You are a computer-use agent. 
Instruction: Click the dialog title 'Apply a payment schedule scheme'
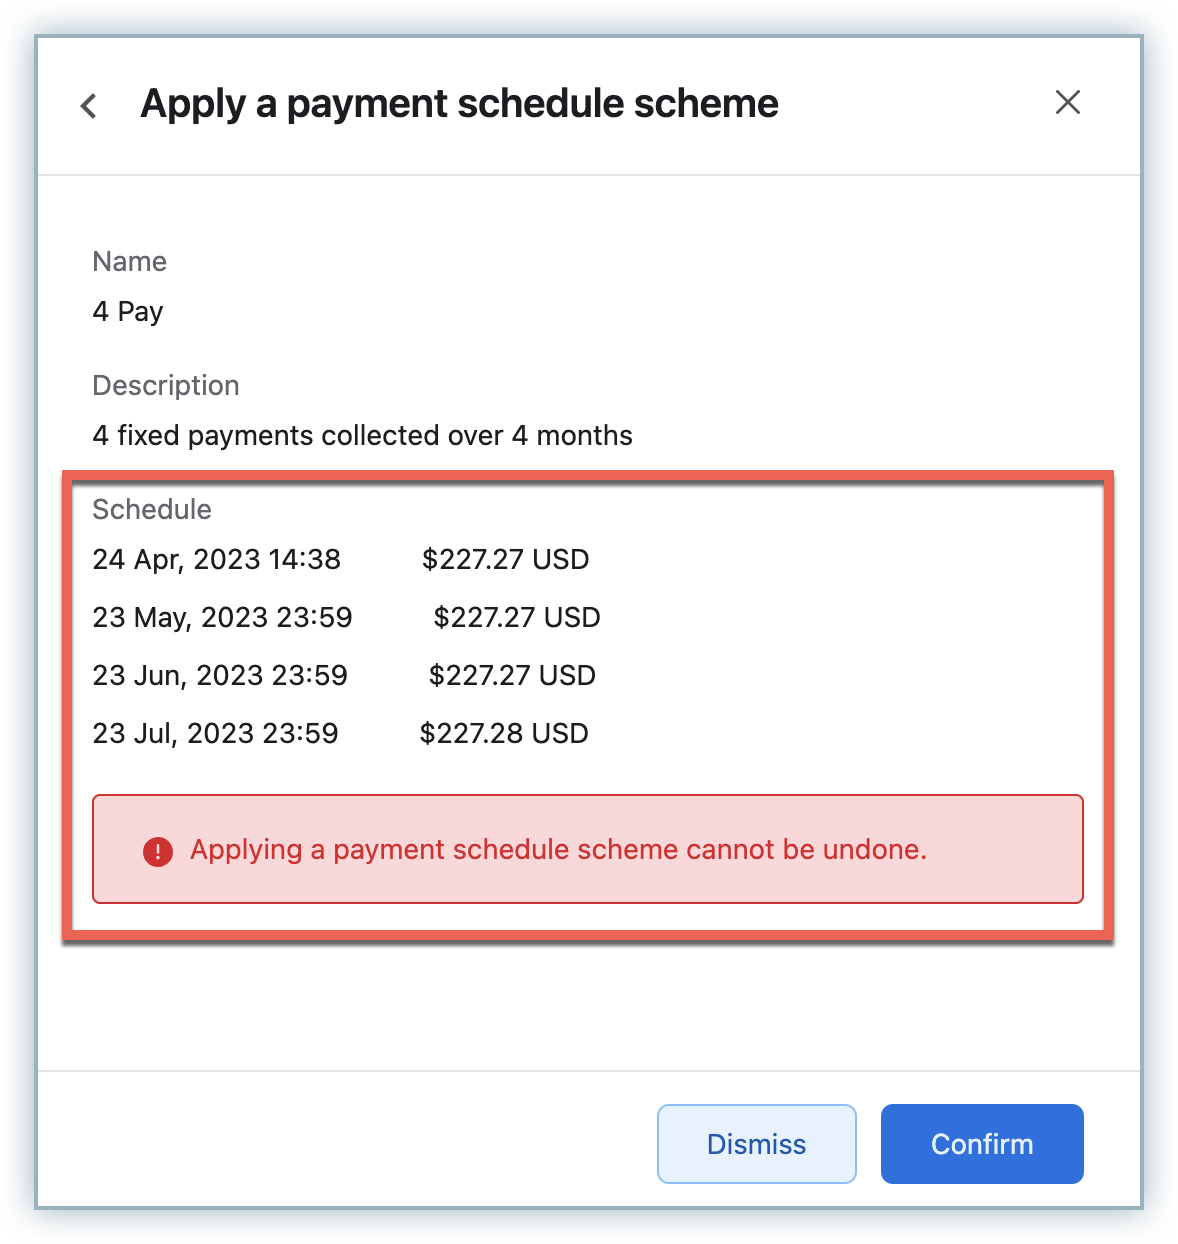tap(459, 104)
